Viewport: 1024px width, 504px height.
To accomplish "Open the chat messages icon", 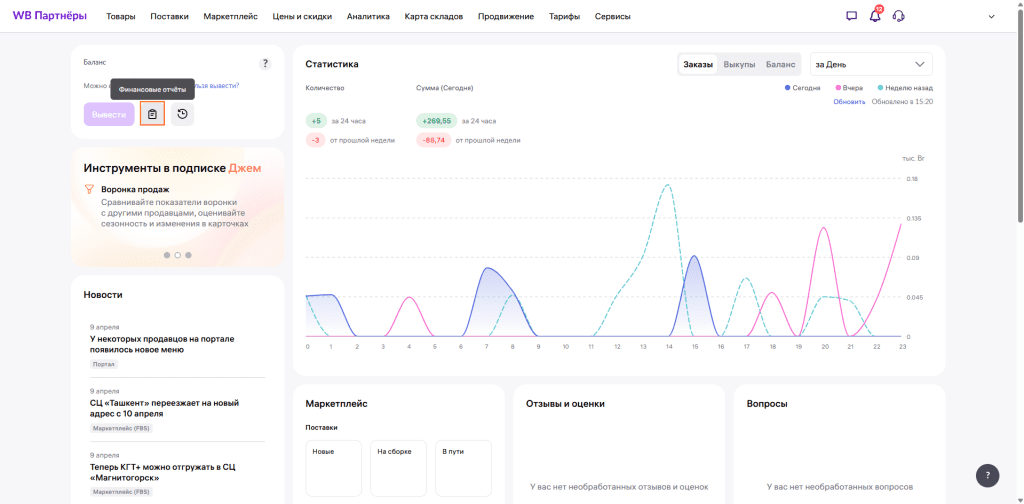I will point(851,16).
